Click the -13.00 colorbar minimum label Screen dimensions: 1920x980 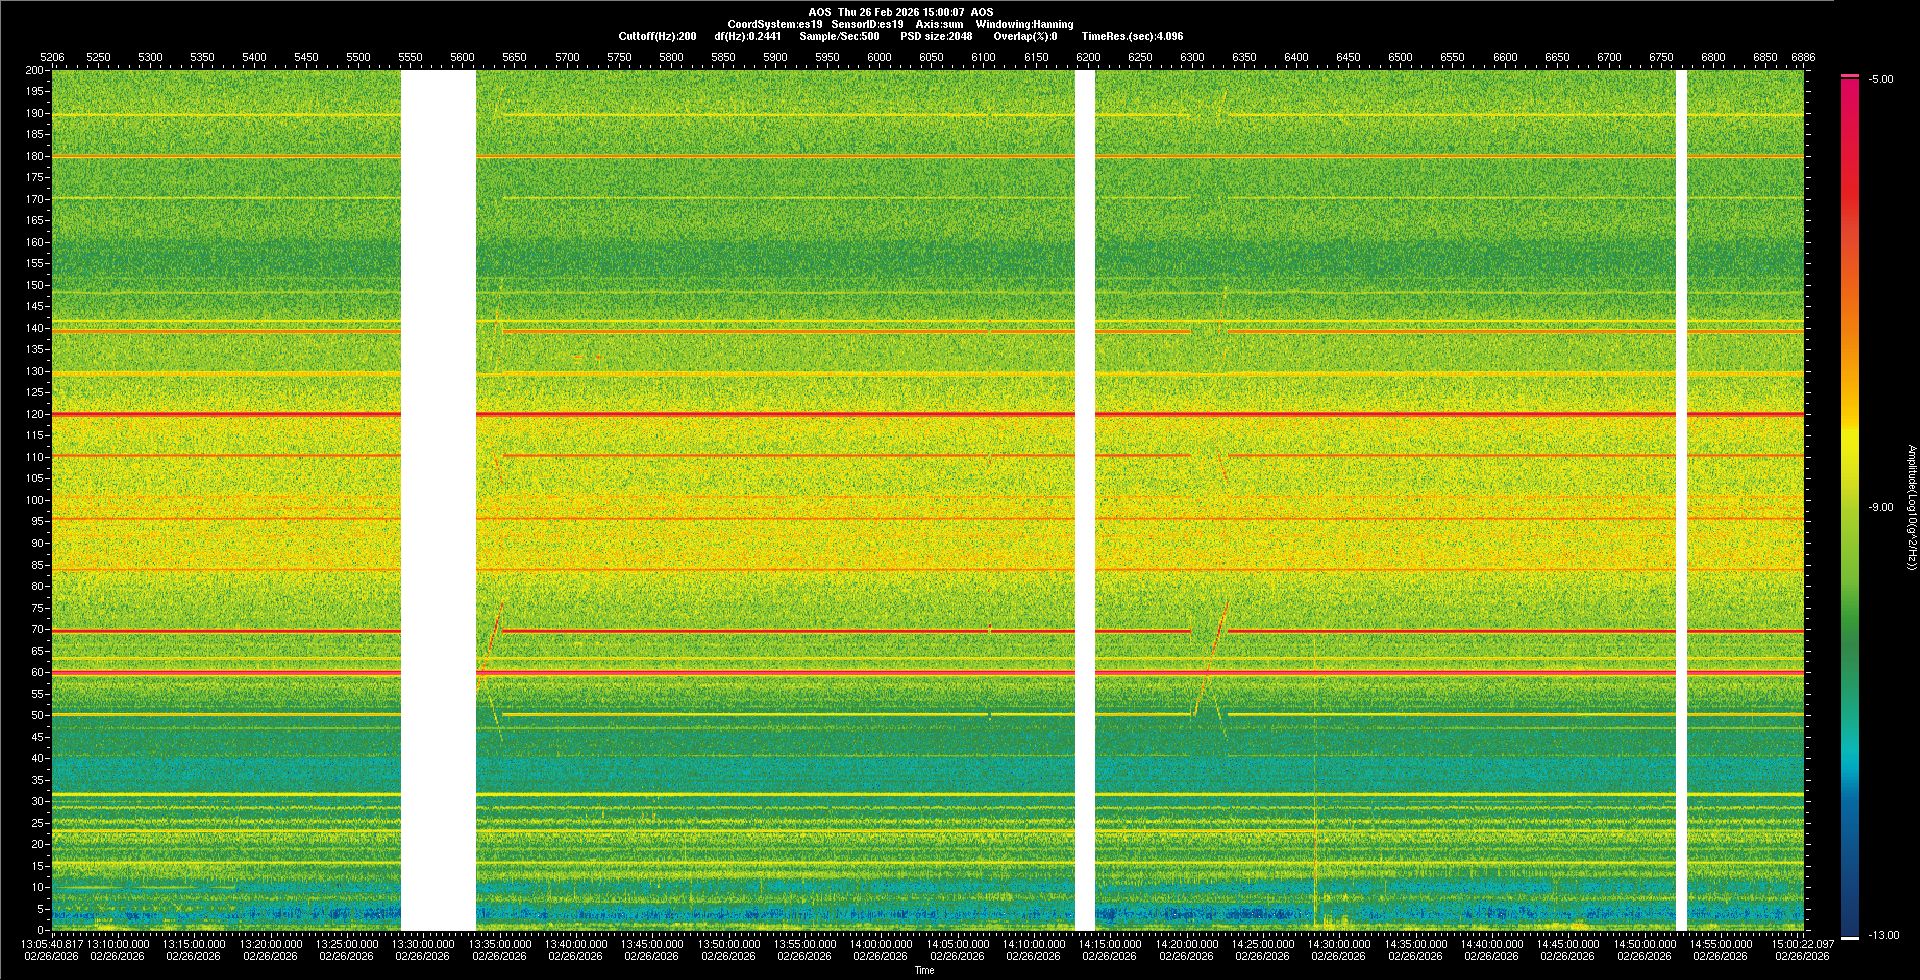pyautogui.click(x=1883, y=936)
